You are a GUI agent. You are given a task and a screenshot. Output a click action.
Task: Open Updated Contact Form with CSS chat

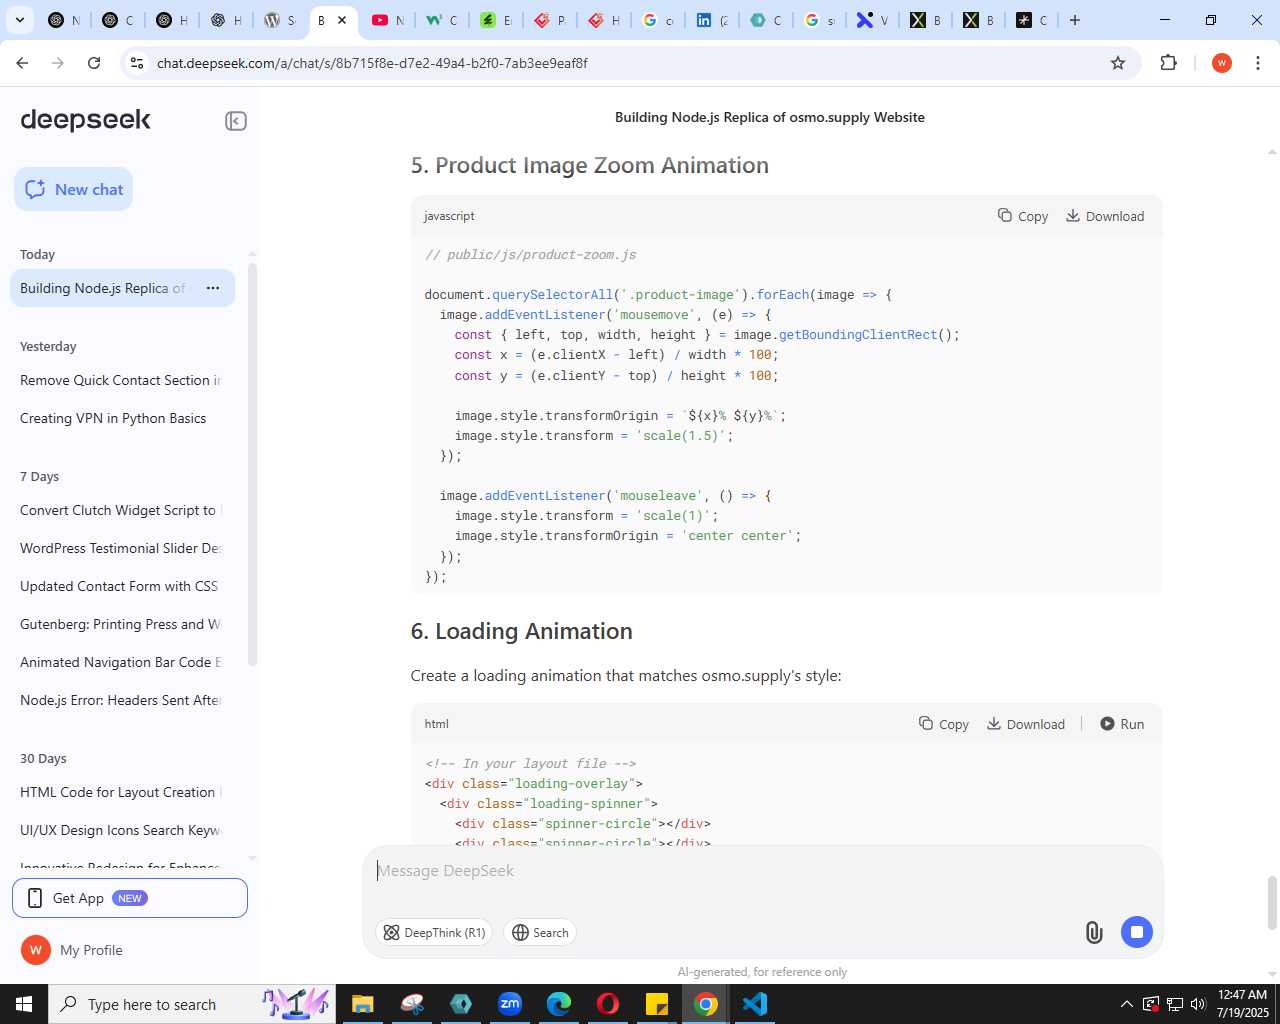click(121, 586)
